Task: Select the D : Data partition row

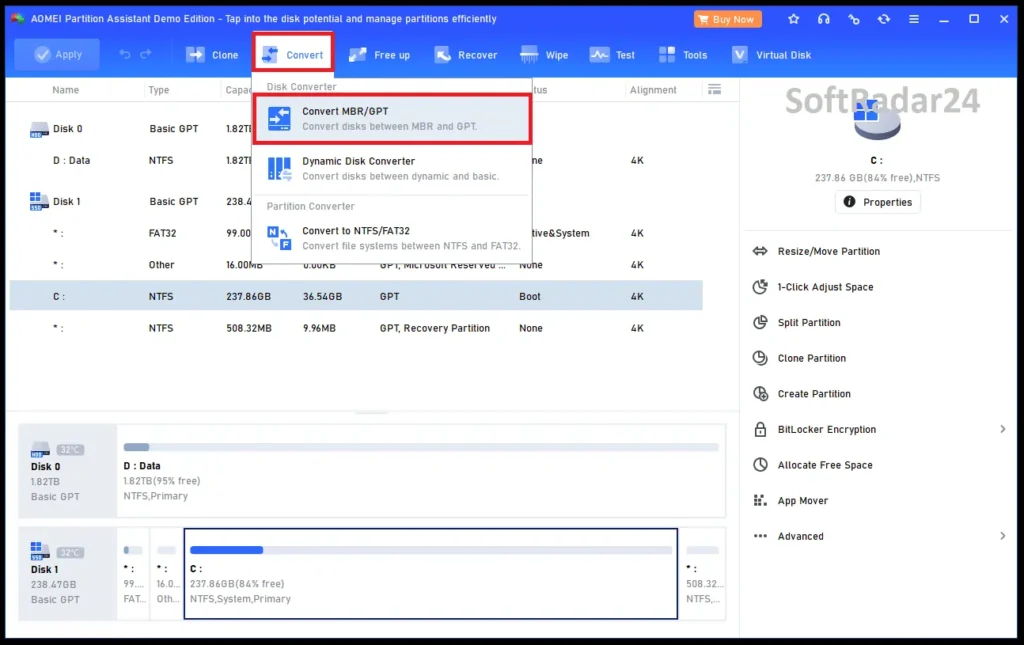Action: pyautogui.click(x=356, y=160)
